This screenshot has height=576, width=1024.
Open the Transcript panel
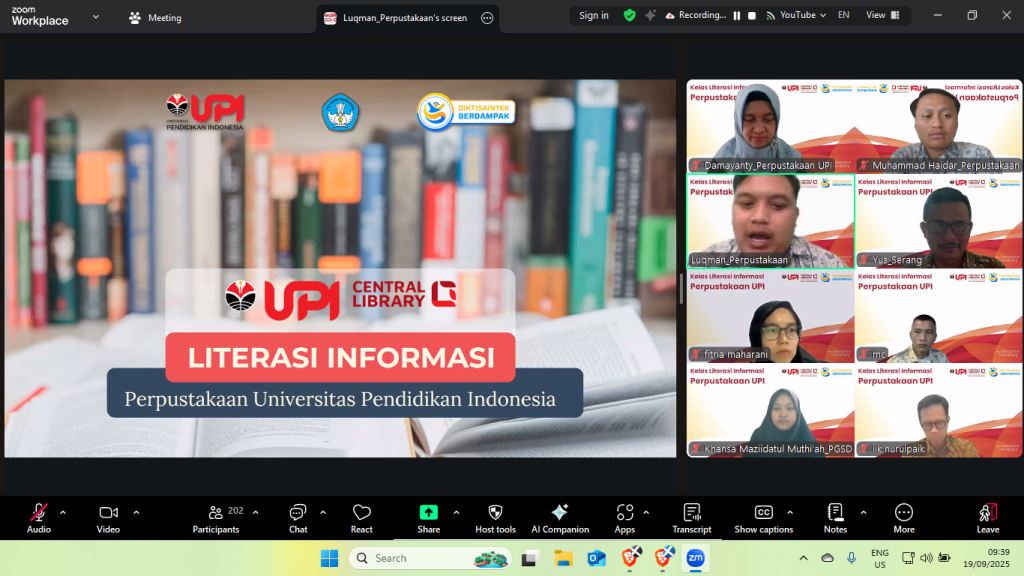tap(691, 517)
